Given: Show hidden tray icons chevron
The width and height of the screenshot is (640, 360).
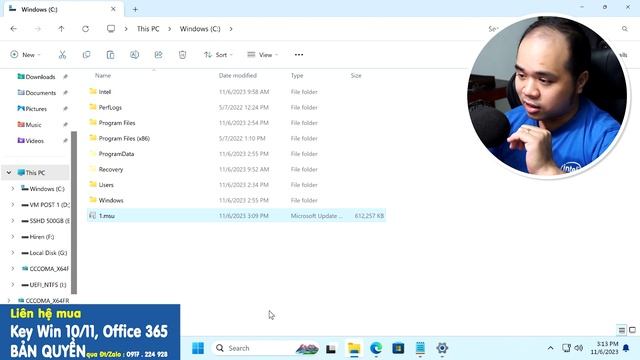Looking at the screenshot, I should pos(551,348).
